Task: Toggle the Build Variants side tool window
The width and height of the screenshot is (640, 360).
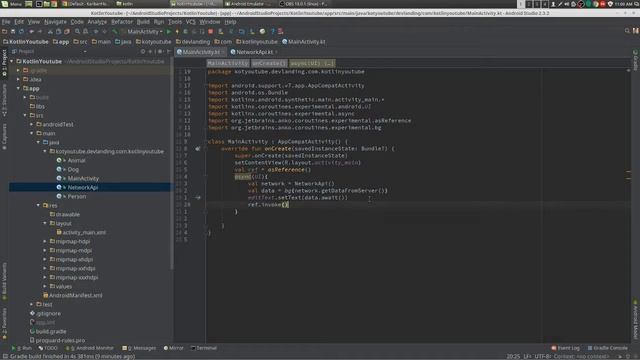Action: pos(4,281)
